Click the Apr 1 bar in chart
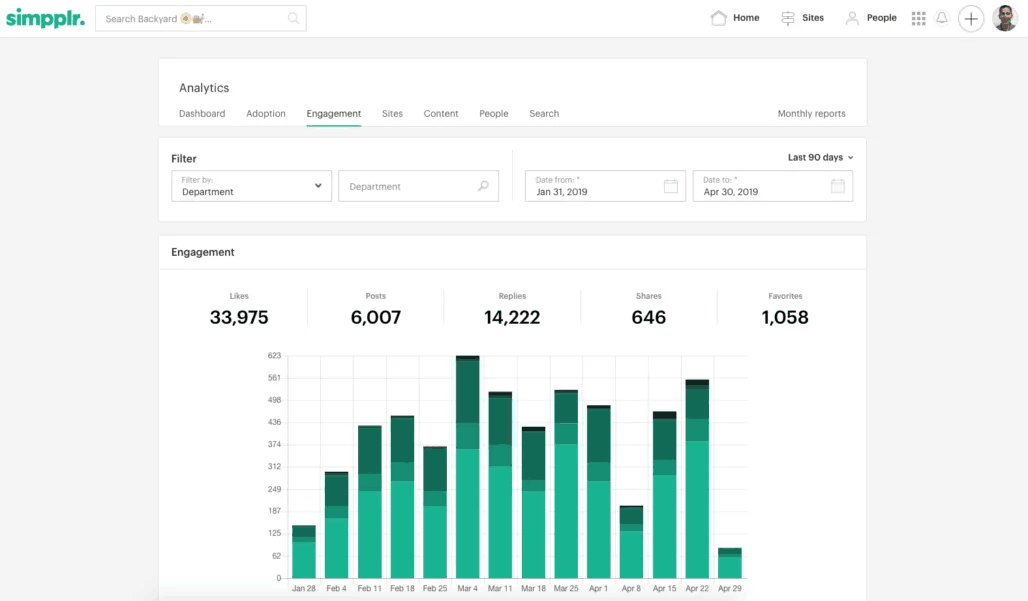Image resolution: width=1028 pixels, height=601 pixels. [x=599, y=492]
